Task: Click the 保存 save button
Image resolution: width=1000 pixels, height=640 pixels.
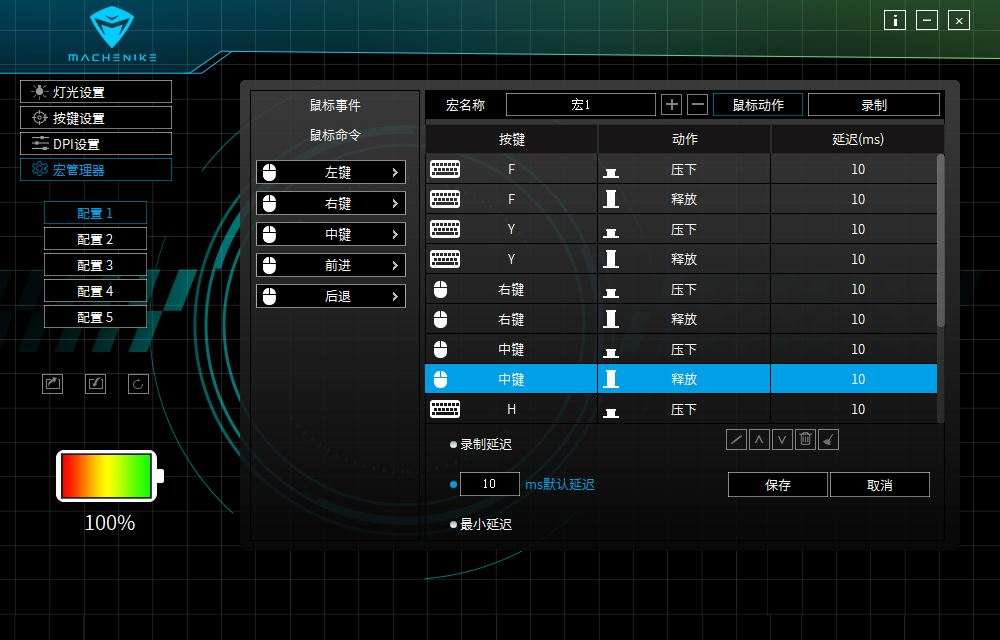Action: [777, 485]
